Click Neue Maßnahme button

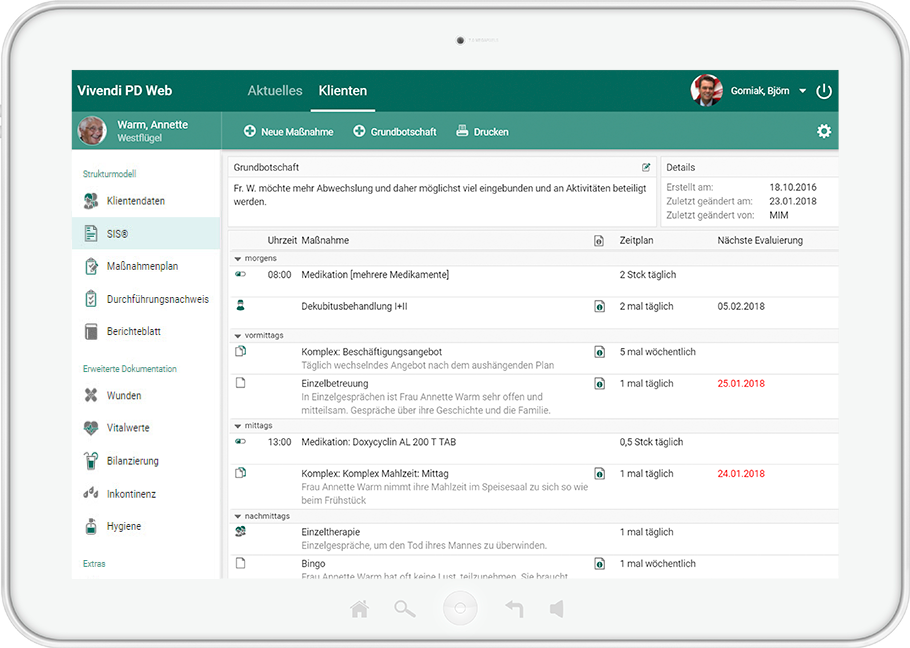coord(288,132)
